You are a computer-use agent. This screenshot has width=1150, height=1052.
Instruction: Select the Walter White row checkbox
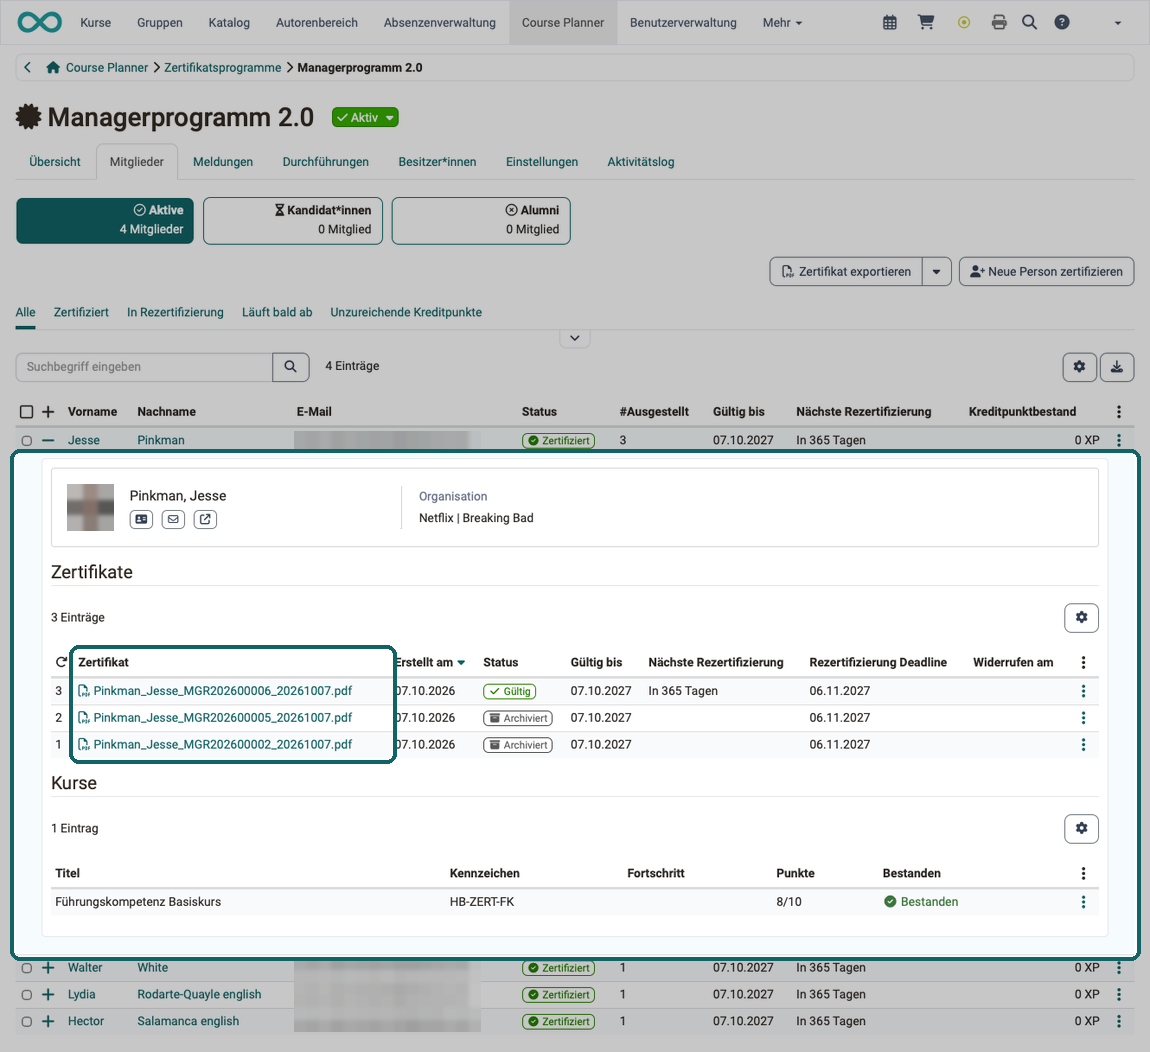26,968
